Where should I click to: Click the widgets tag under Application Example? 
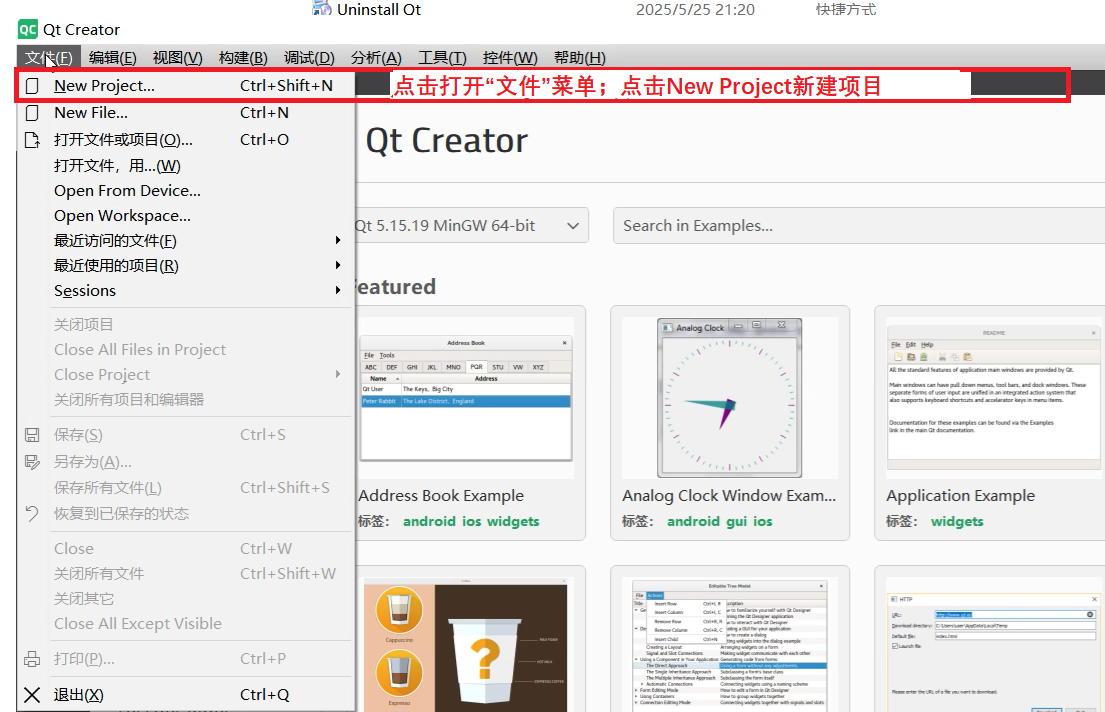coord(957,522)
